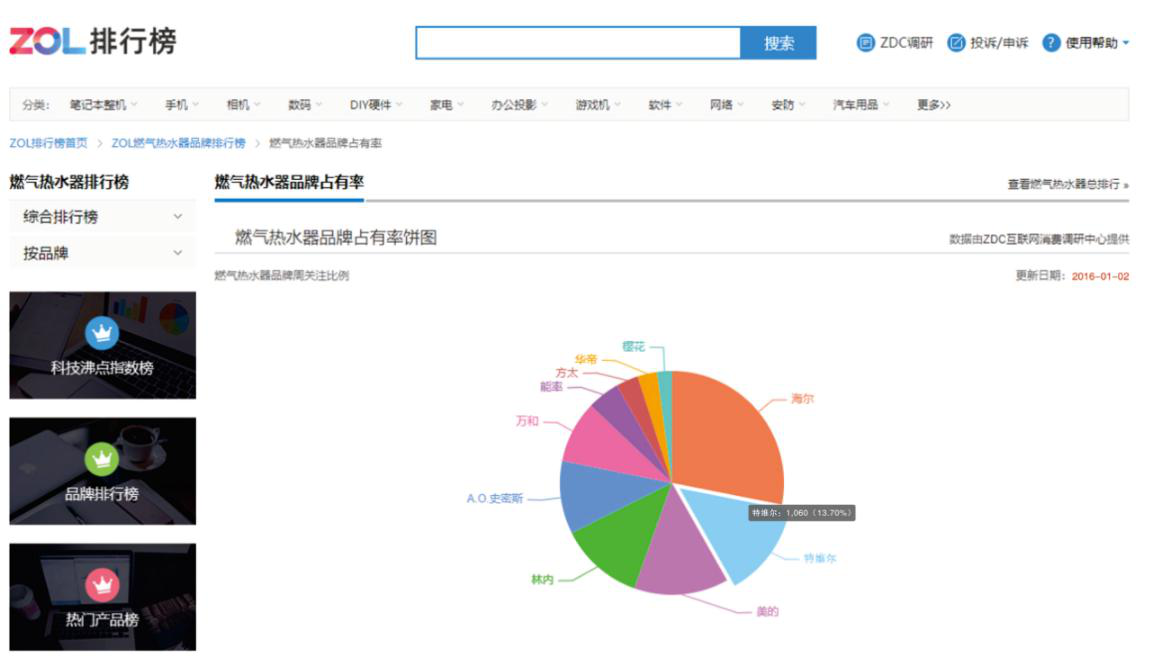This screenshot has width=1152, height=666.
Task: Select the 网络 category menu
Action: click(727, 105)
